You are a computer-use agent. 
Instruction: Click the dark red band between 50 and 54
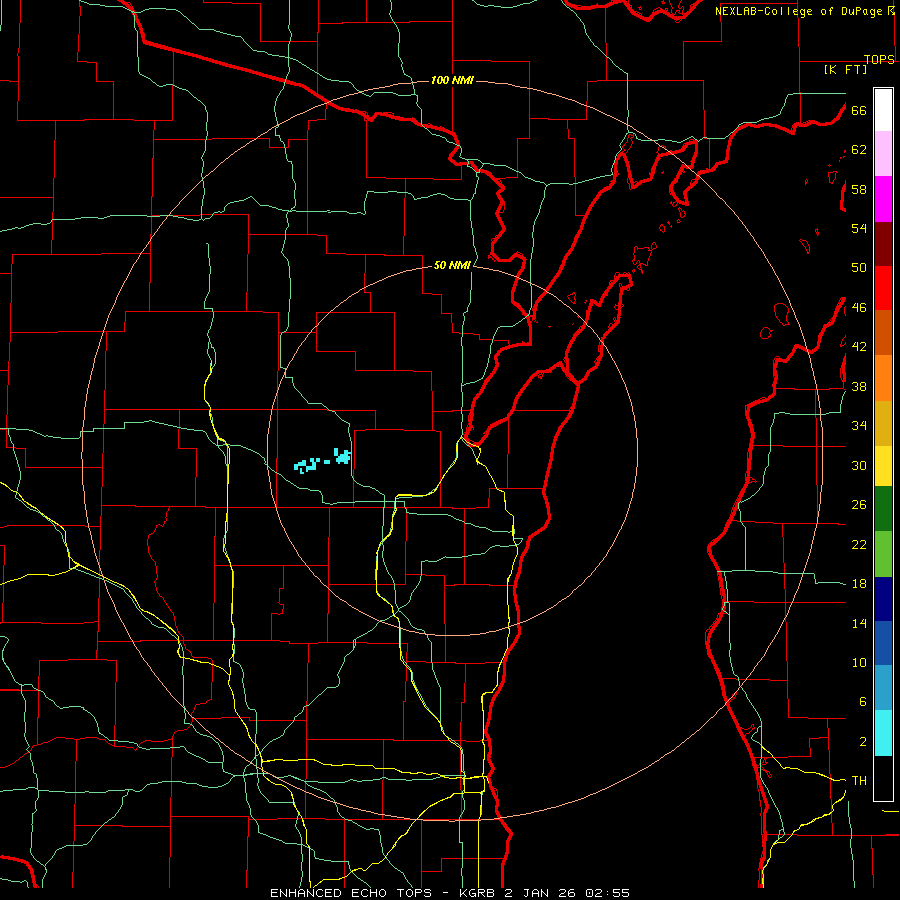(883, 243)
